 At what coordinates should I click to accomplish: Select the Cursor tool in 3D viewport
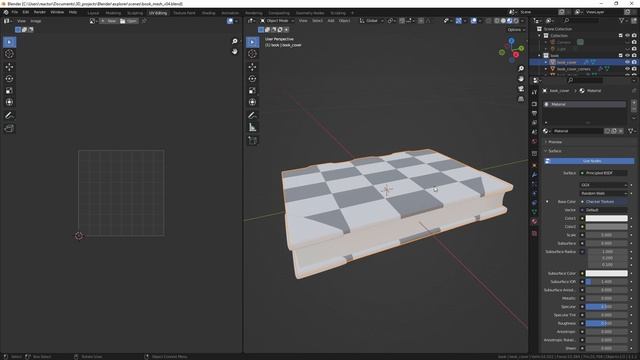click(x=252, y=53)
